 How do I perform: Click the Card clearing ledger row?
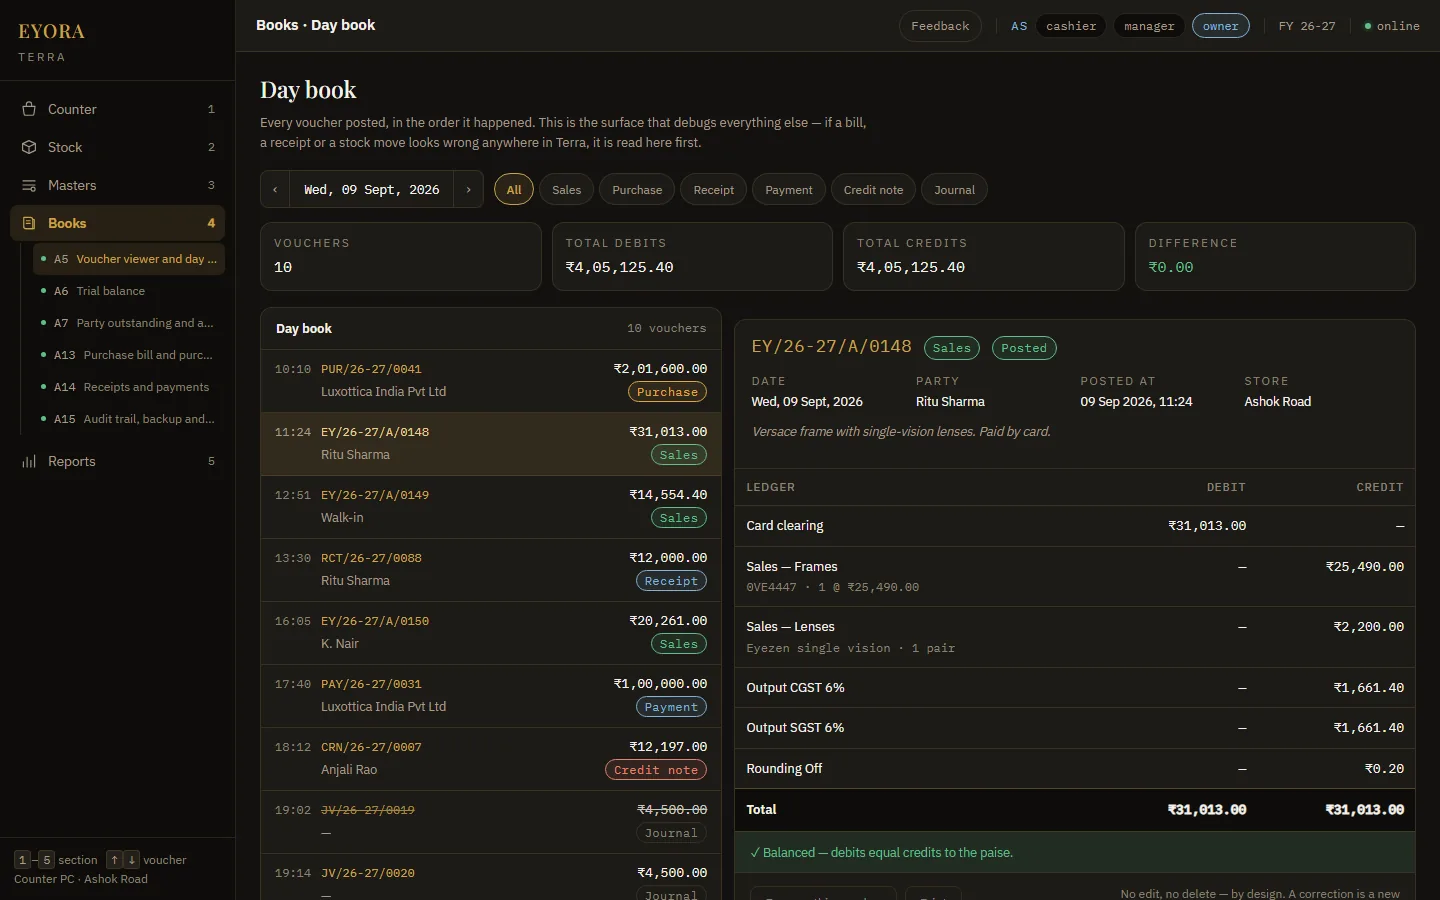coord(1075,526)
